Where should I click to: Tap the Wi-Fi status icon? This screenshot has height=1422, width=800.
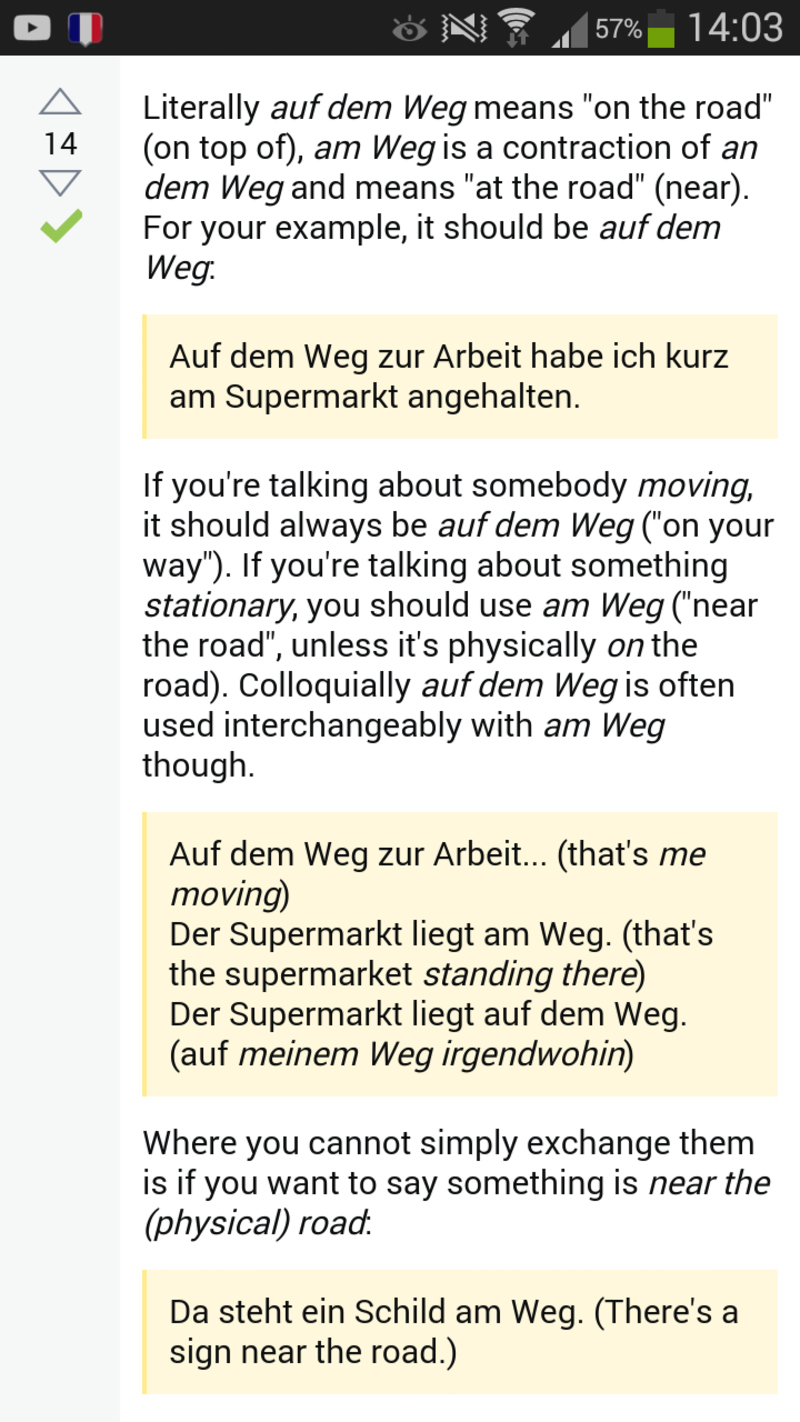click(x=516, y=28)
